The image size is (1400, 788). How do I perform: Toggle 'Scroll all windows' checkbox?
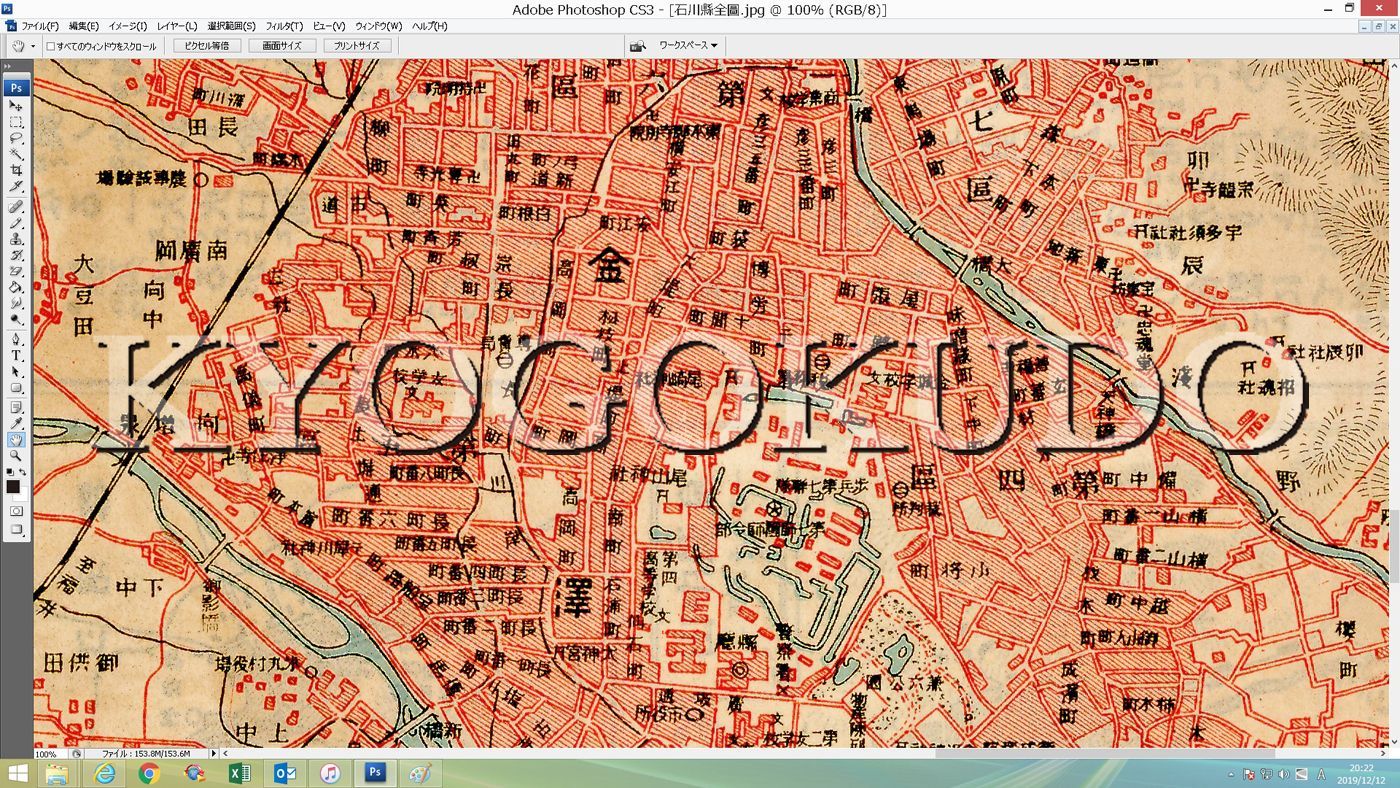(x=50, y=46)
